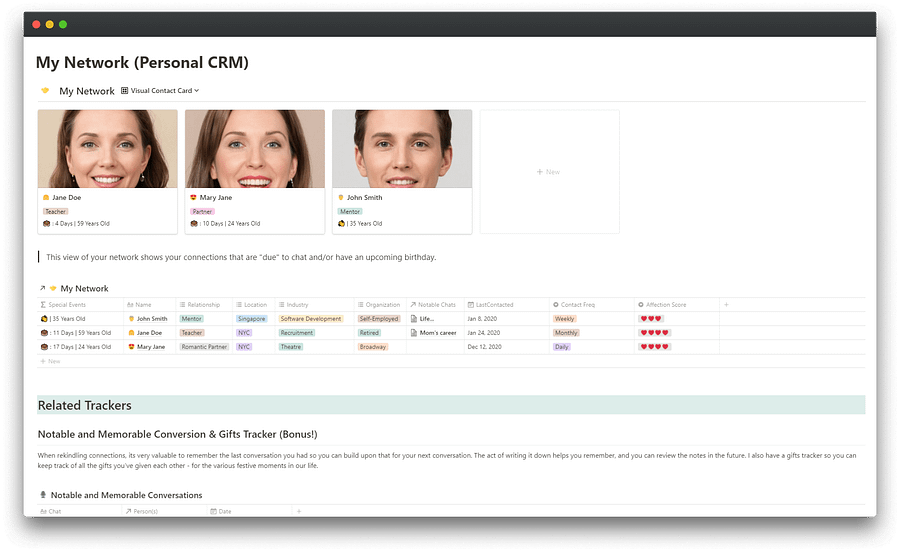Open John Smith's photo in the gallery
Image resolution: width=900 pixels, height=552 pixels.
point(402,149)
